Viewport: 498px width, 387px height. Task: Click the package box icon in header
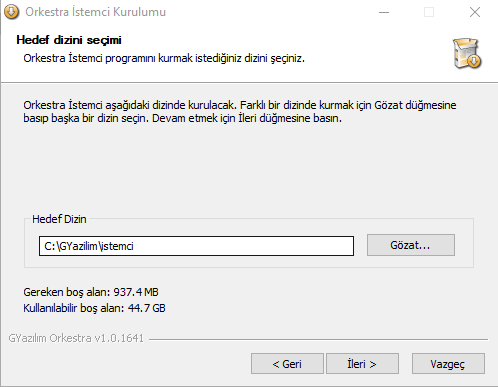[467, 53]
